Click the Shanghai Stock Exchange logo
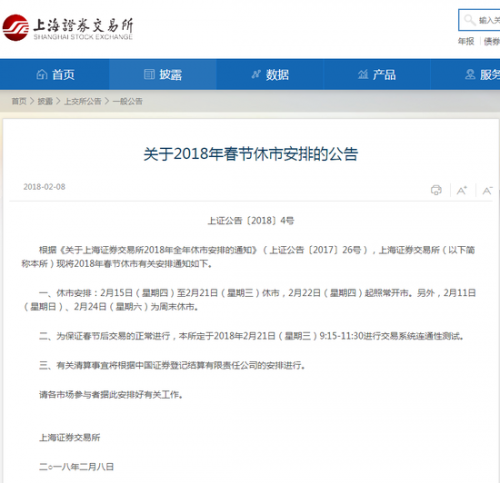This screenshot has width=500, height=483. coord(67,28)
